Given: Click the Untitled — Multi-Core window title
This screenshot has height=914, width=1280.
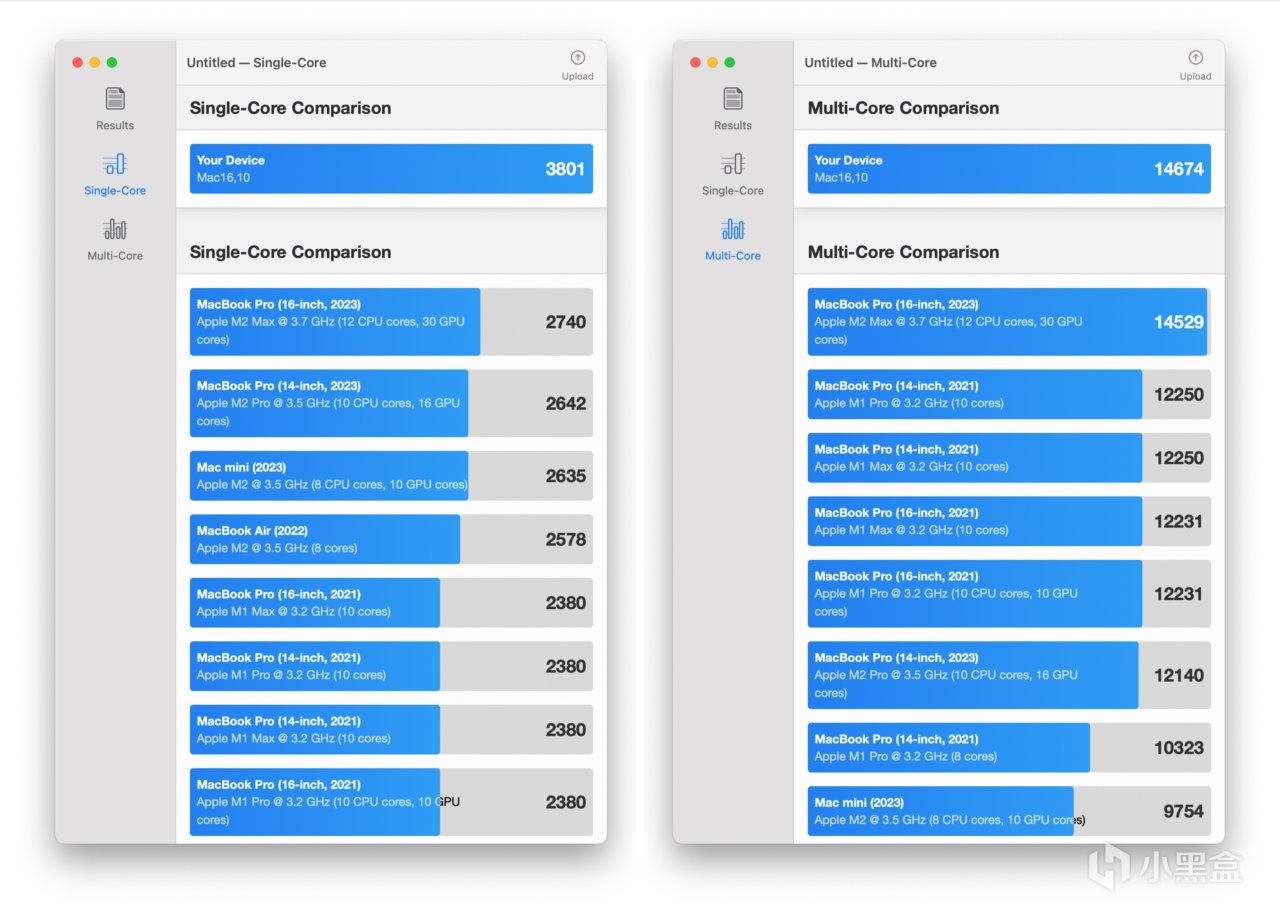Looking at the screenshot, I should 871,62.
